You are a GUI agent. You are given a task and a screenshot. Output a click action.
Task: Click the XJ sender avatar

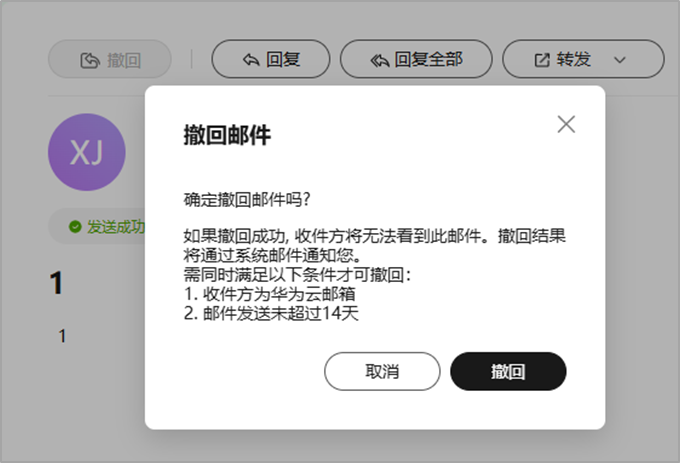(x=87, y=152)
